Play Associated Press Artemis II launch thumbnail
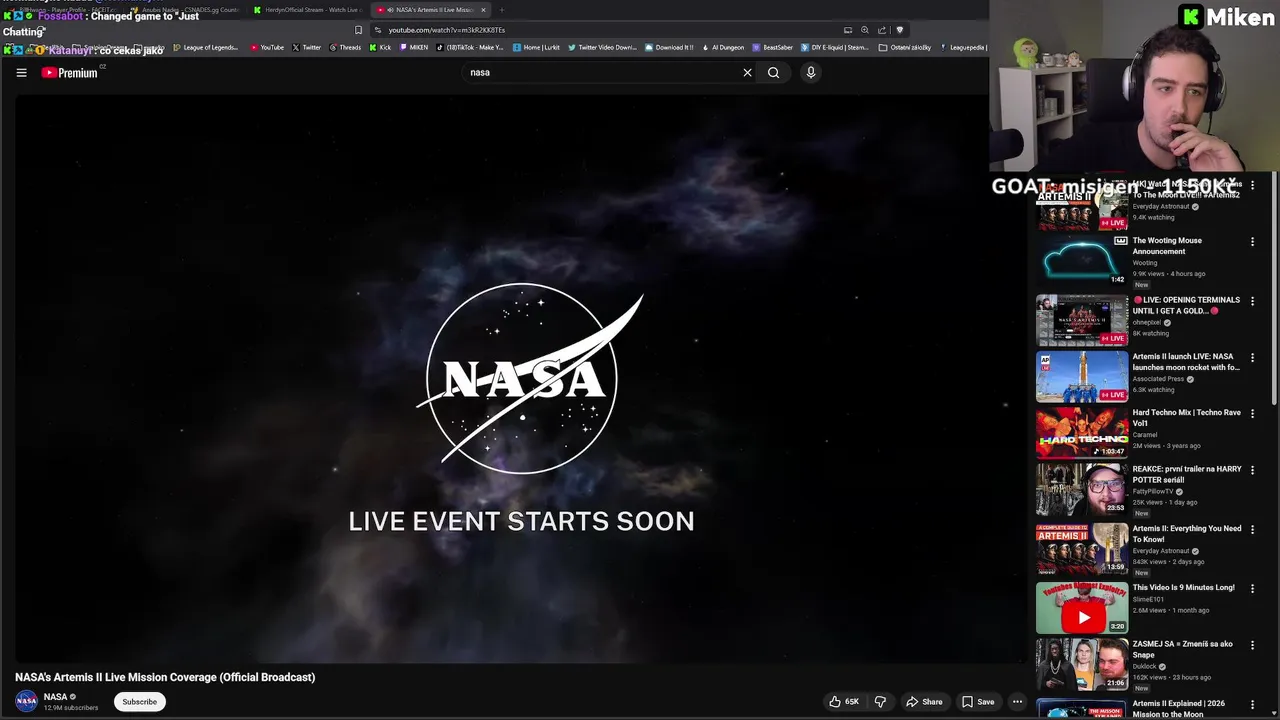Image resolution: width=1280 pixels, height=720 pixels. tap(1082, 377)
